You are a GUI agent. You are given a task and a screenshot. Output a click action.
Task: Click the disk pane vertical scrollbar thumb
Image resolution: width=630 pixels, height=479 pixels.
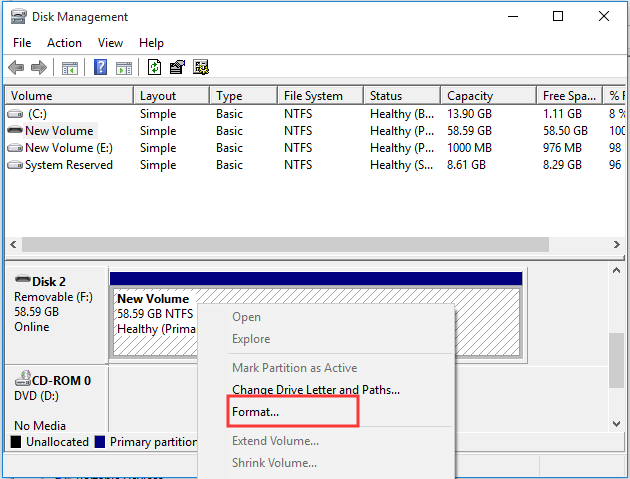coord(616,360)
